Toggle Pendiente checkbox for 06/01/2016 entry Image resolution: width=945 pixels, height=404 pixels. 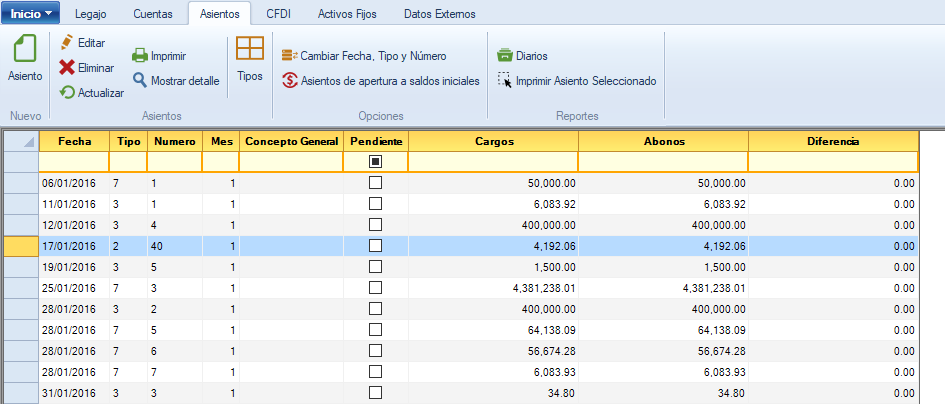[x=375, y=183]
